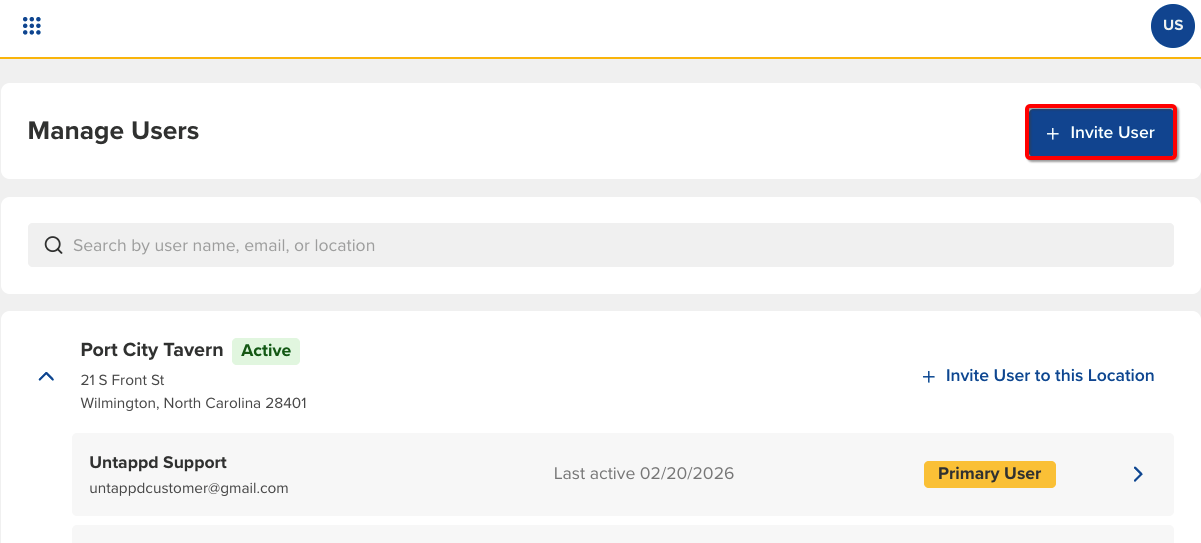Click the Manage Users page heading
This screenshot has height=543, width=1201.
coord(113,131)
